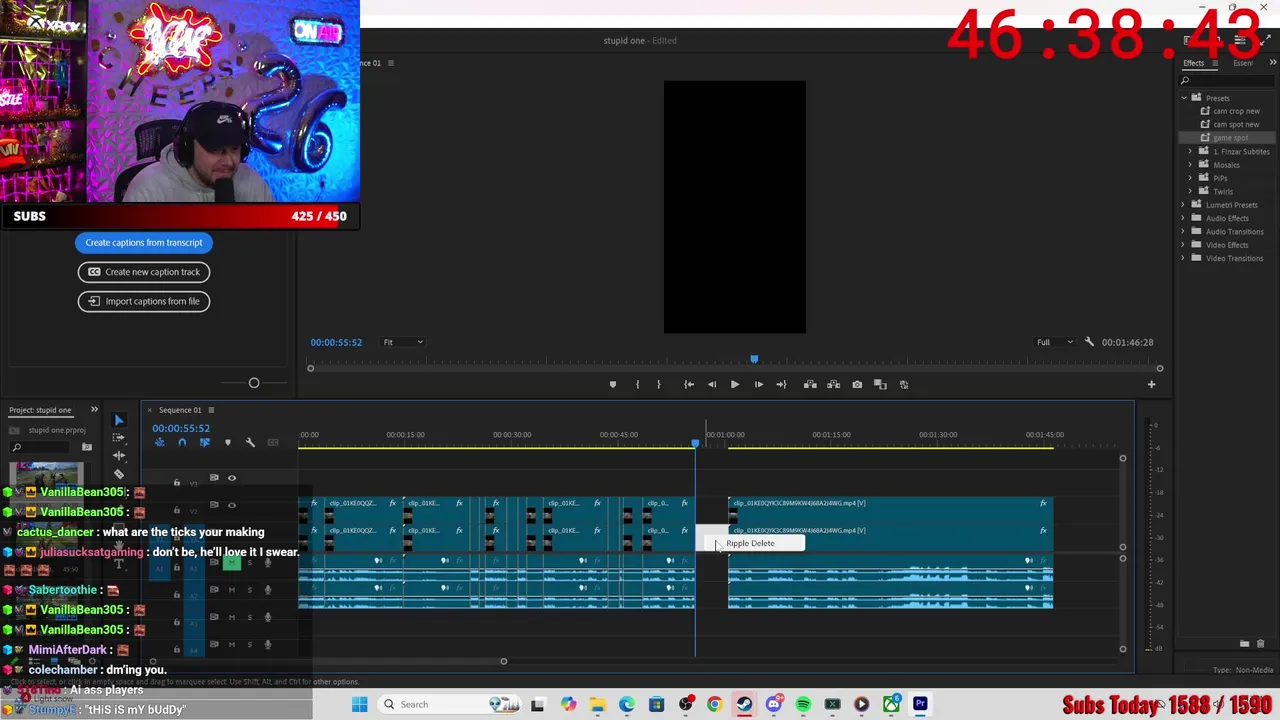1280x720 pixels.
Task: Click Create new caption track
Action: point(144,272)
